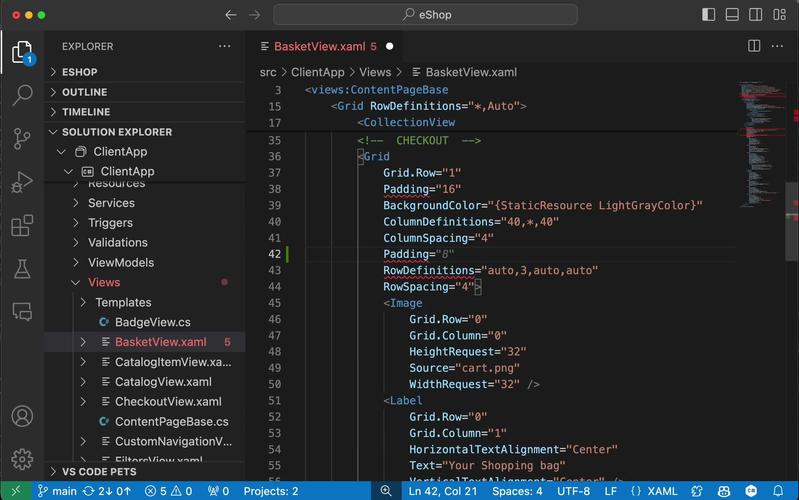Click the ClientApp breadcrumb
799x500 pixels.
point(317,72)
